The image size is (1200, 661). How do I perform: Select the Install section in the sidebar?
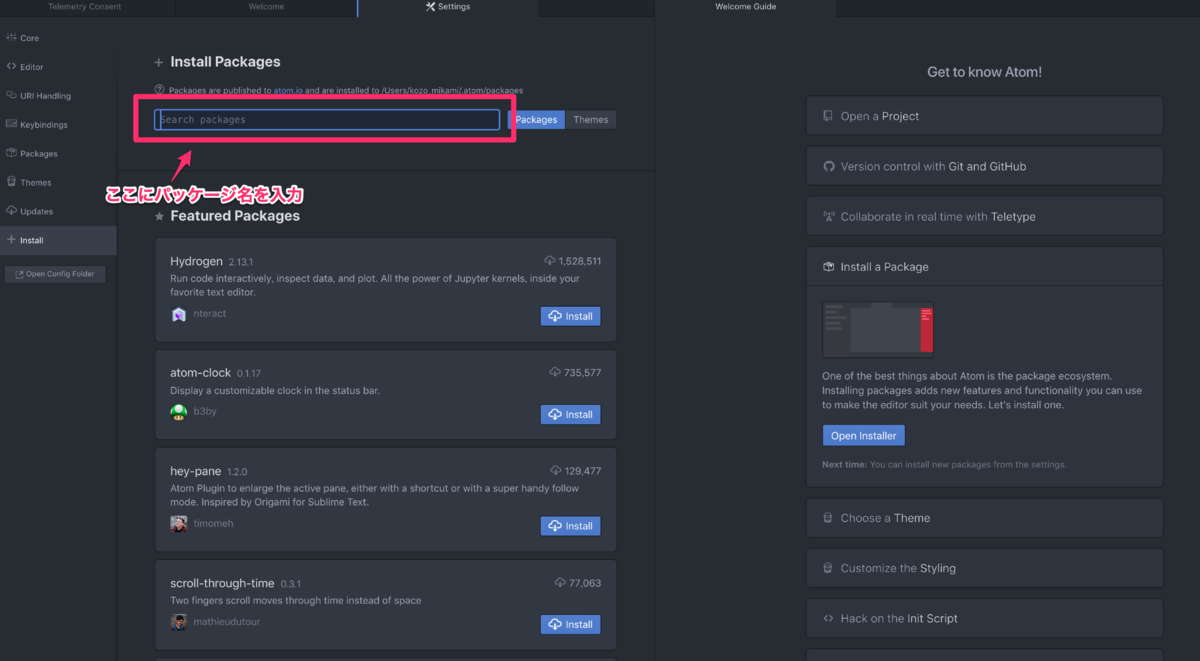(58, 240)
